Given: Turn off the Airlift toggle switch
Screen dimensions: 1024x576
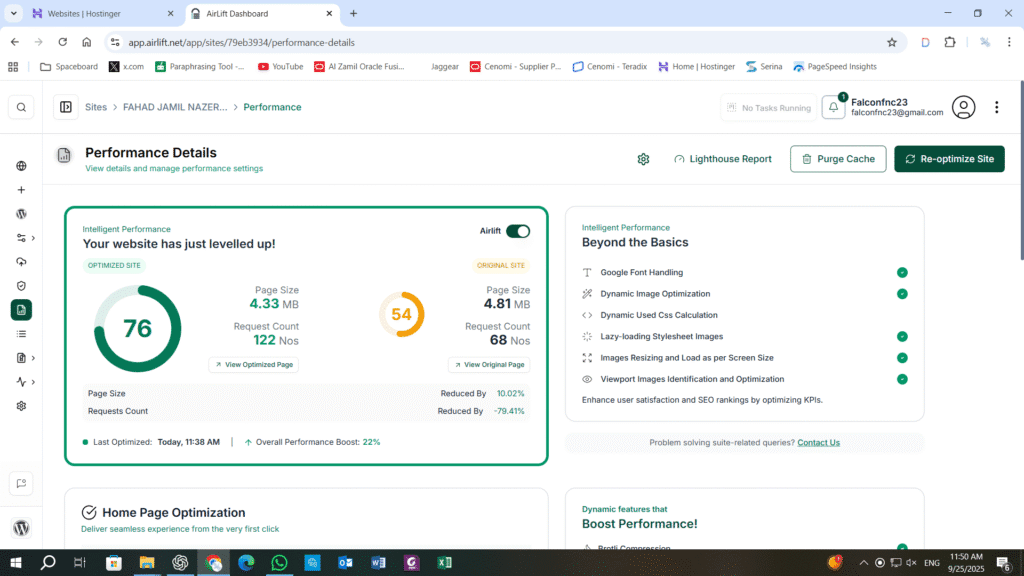Looking at the screenshot, I should click(518, 231).
